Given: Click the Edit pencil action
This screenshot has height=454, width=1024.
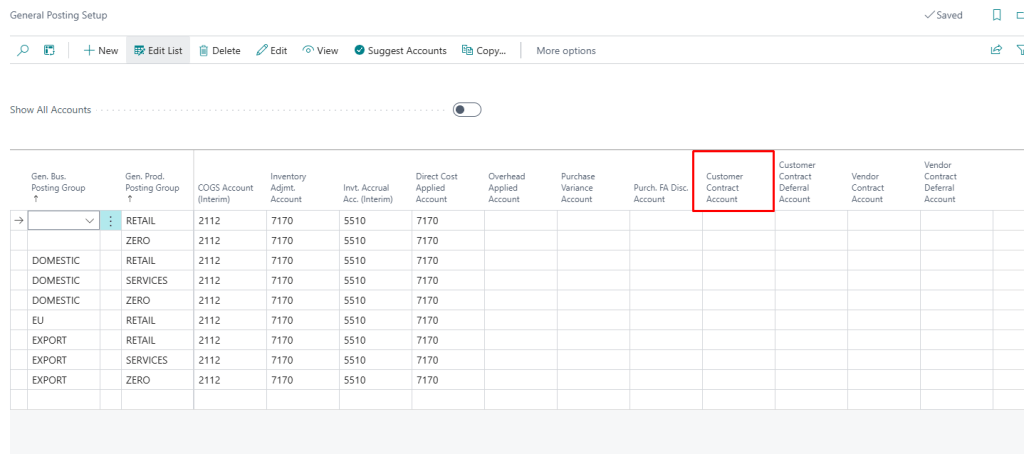Looking at the screenshot, I should tap(271, 50).
